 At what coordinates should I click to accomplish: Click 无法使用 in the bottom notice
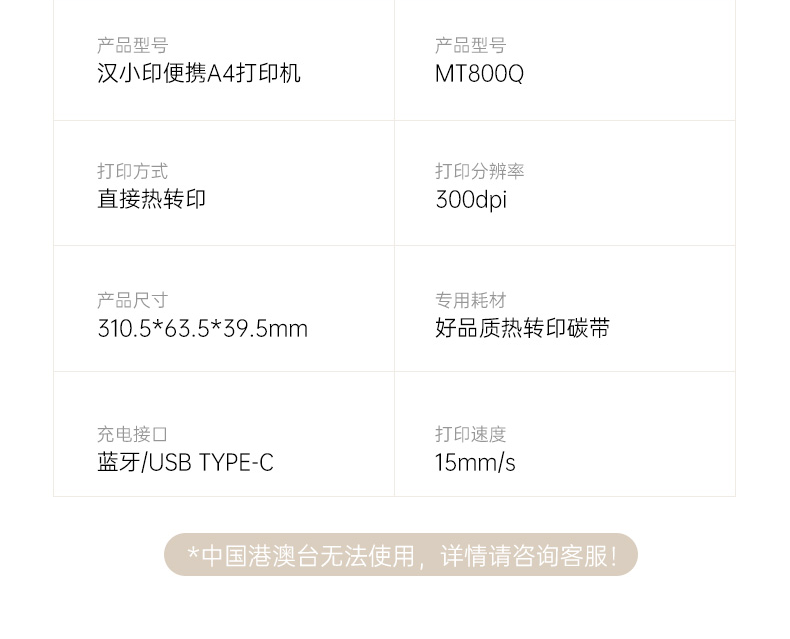click(x=366, y=556)
